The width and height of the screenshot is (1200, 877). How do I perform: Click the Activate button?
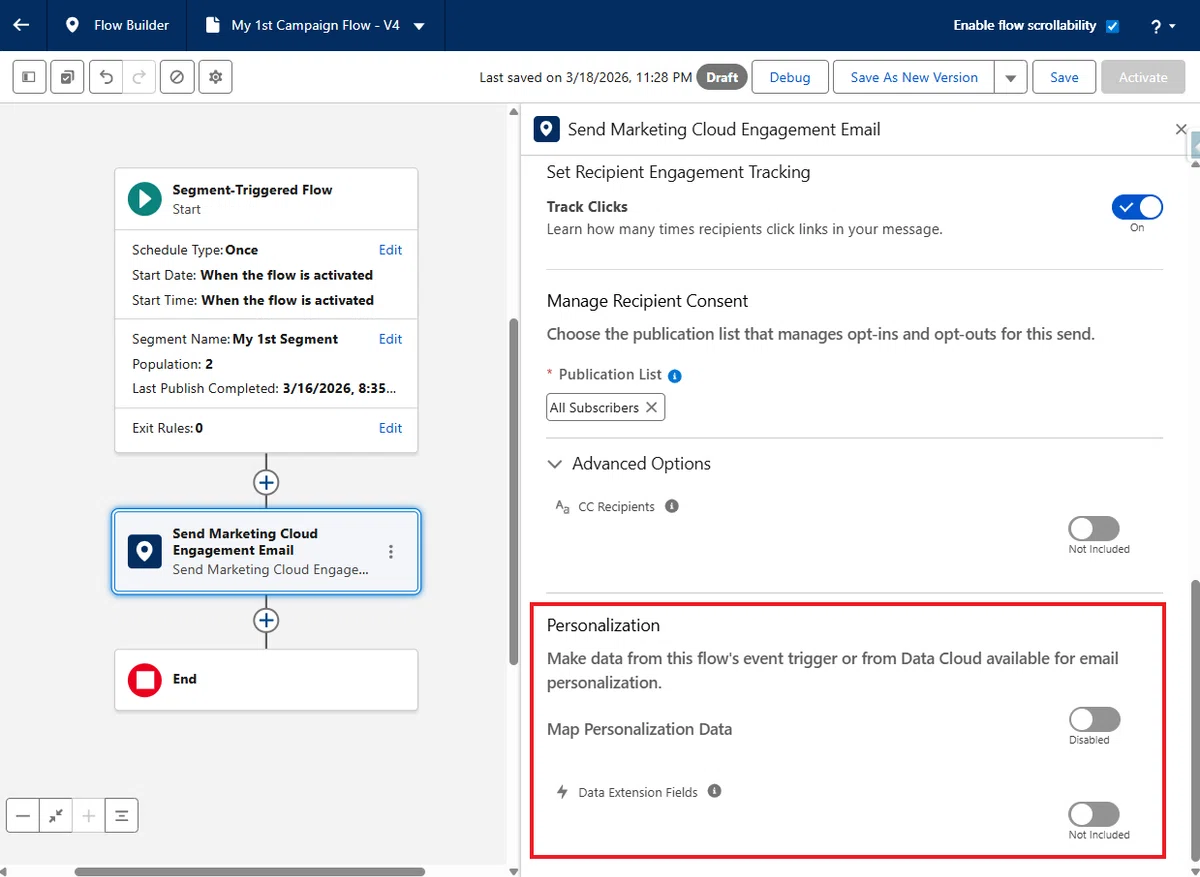click(x=1143, y=77)
